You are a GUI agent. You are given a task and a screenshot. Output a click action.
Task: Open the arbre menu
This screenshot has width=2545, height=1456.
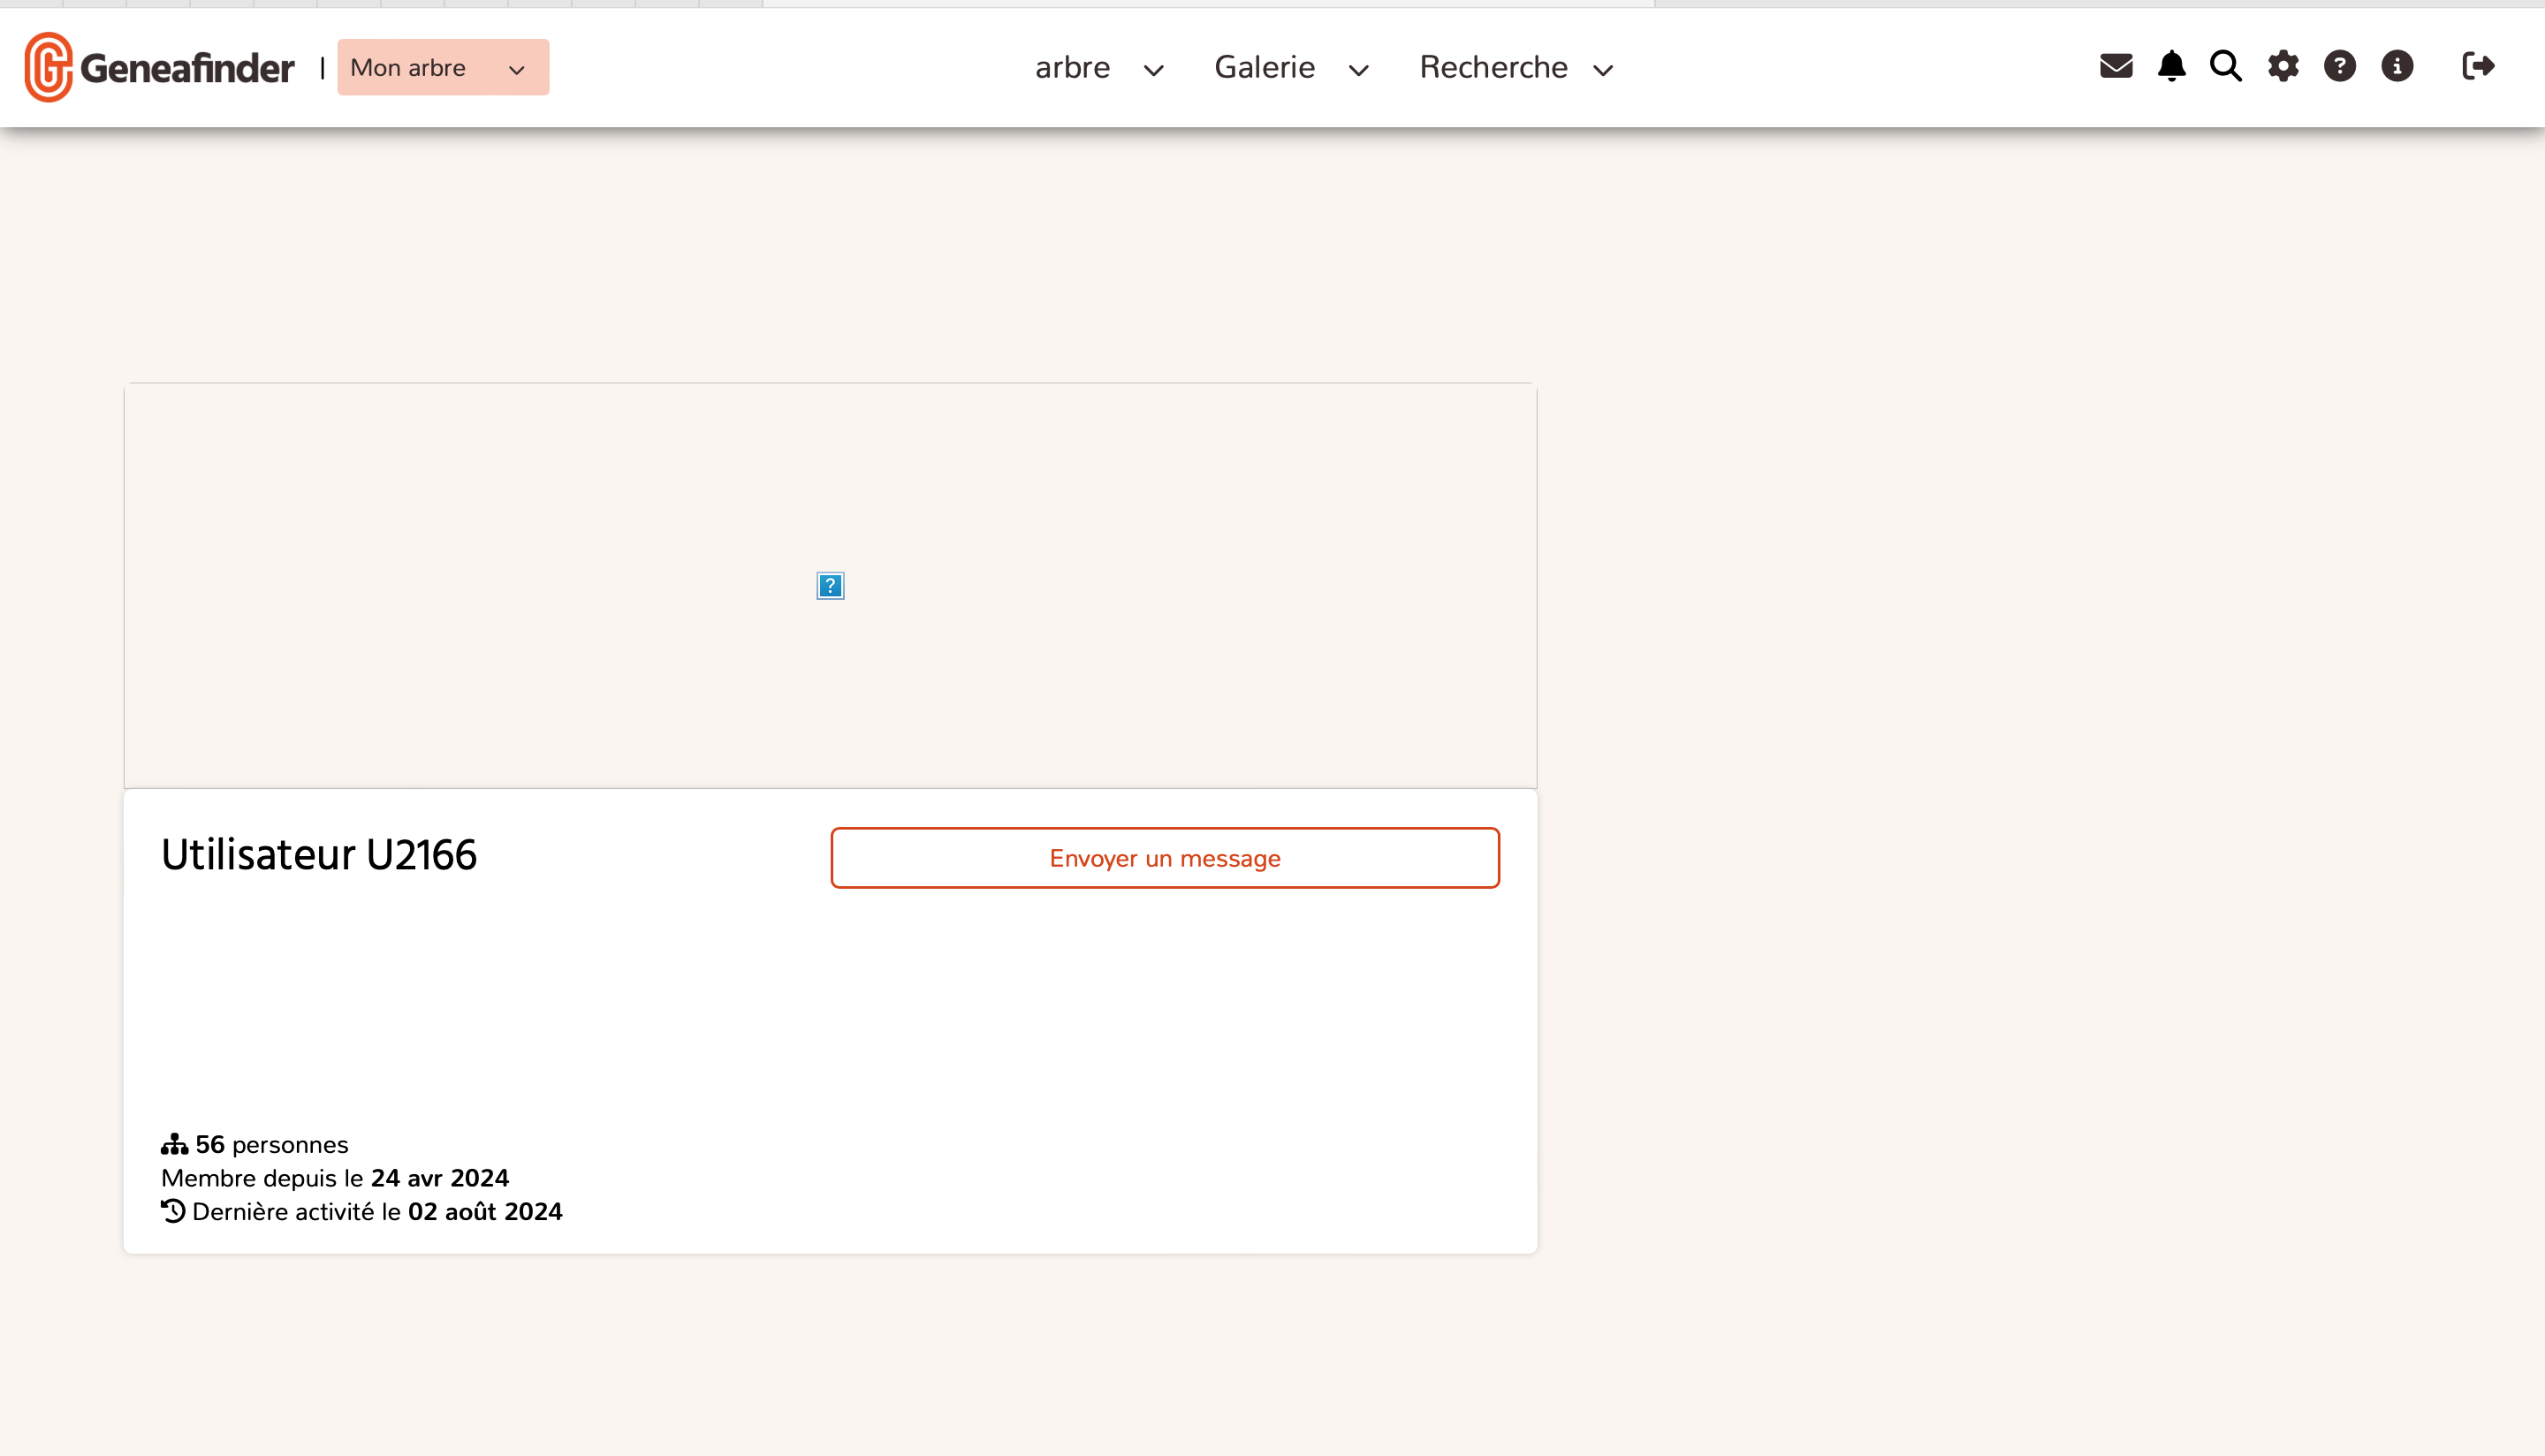[1072, 67]
